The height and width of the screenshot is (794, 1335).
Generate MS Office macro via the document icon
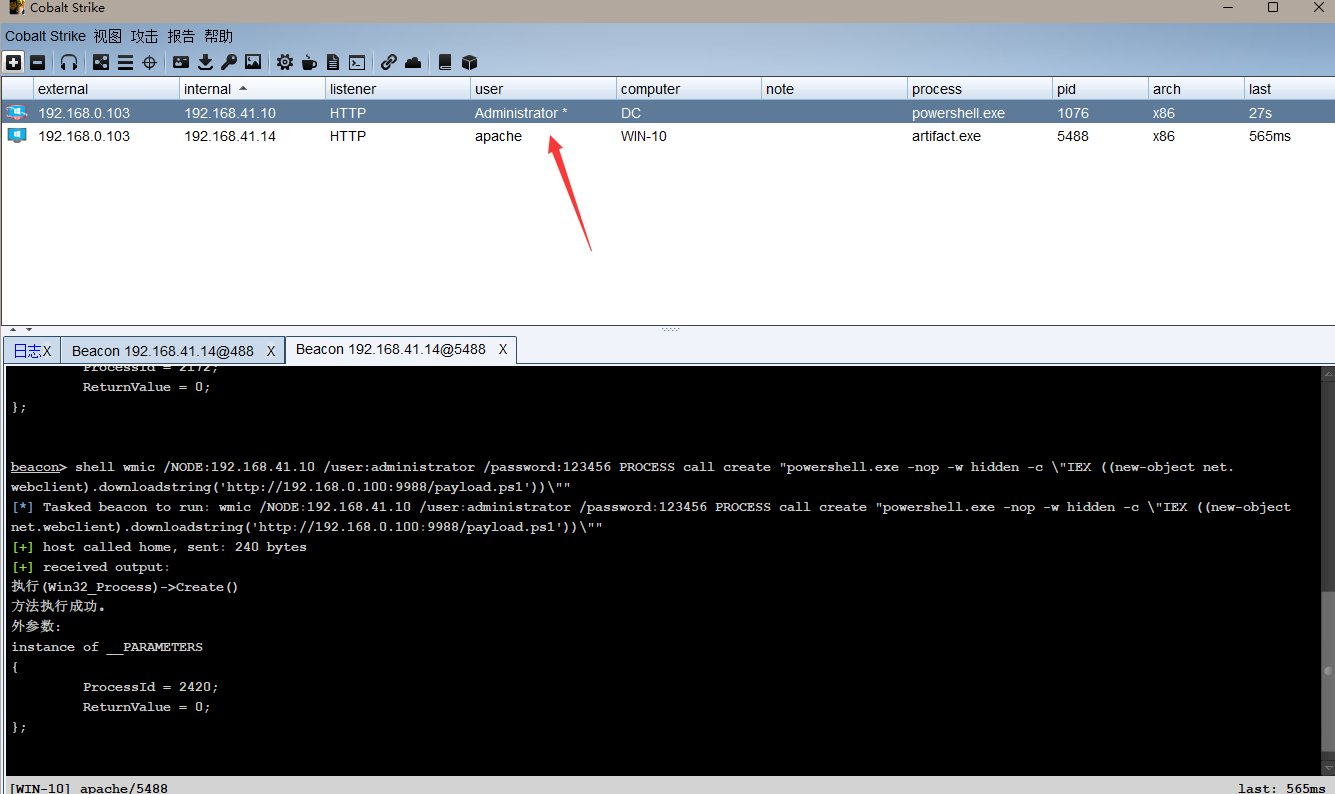[x=333, y=62]
